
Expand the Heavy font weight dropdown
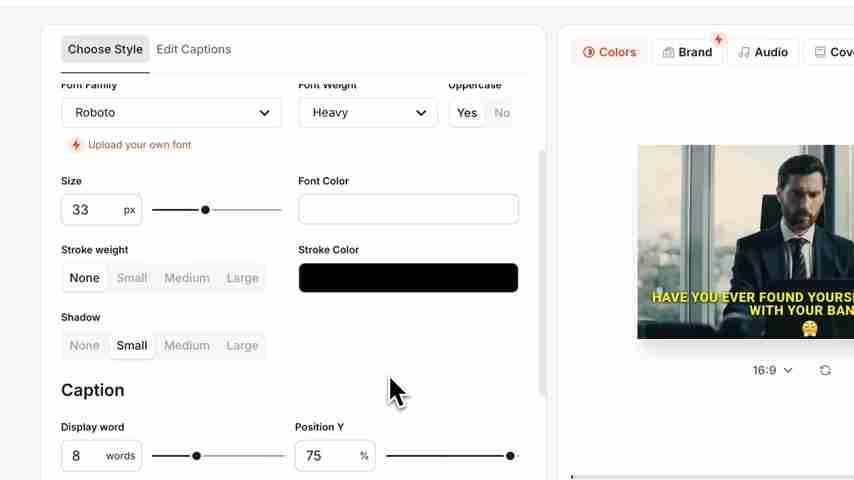368,113
